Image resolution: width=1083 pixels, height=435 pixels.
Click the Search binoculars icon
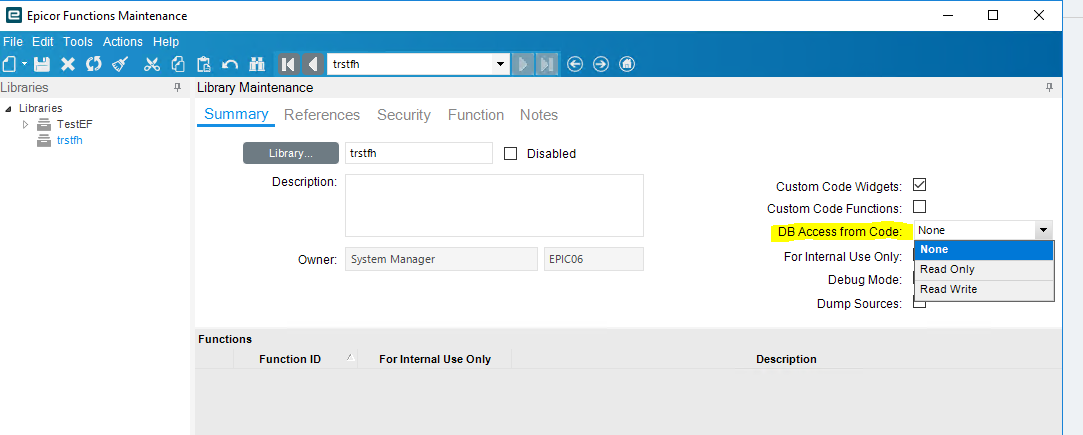coord(257,64)
